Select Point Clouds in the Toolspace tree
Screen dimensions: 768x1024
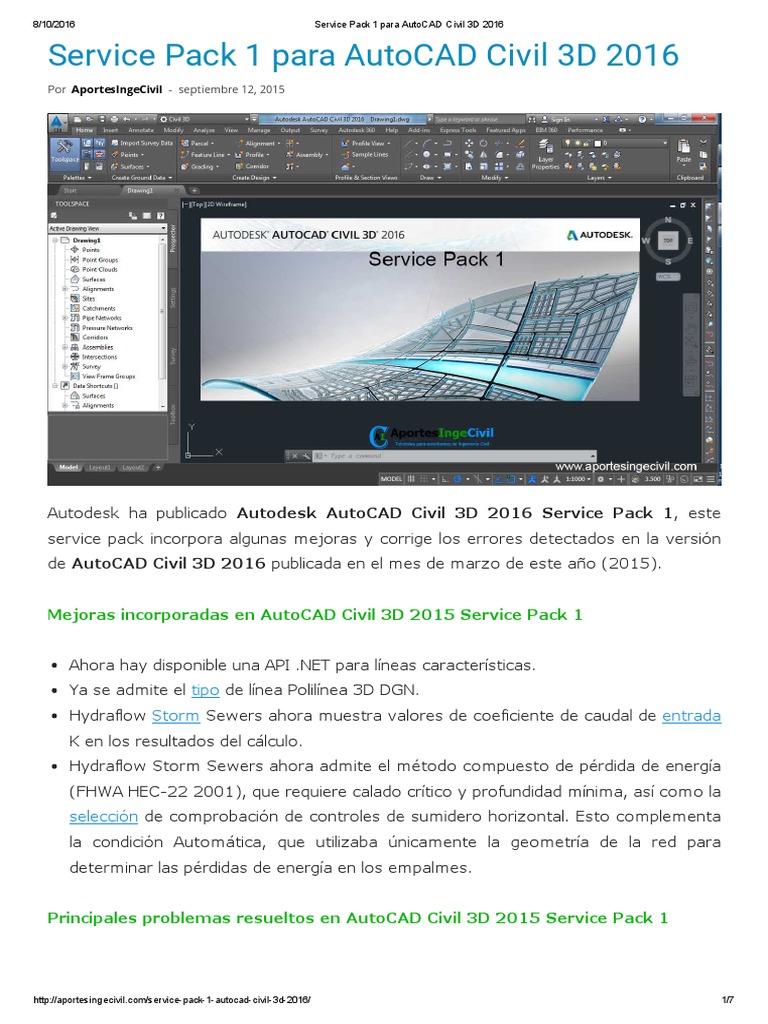pyautogui.click(x=100, y=269)
